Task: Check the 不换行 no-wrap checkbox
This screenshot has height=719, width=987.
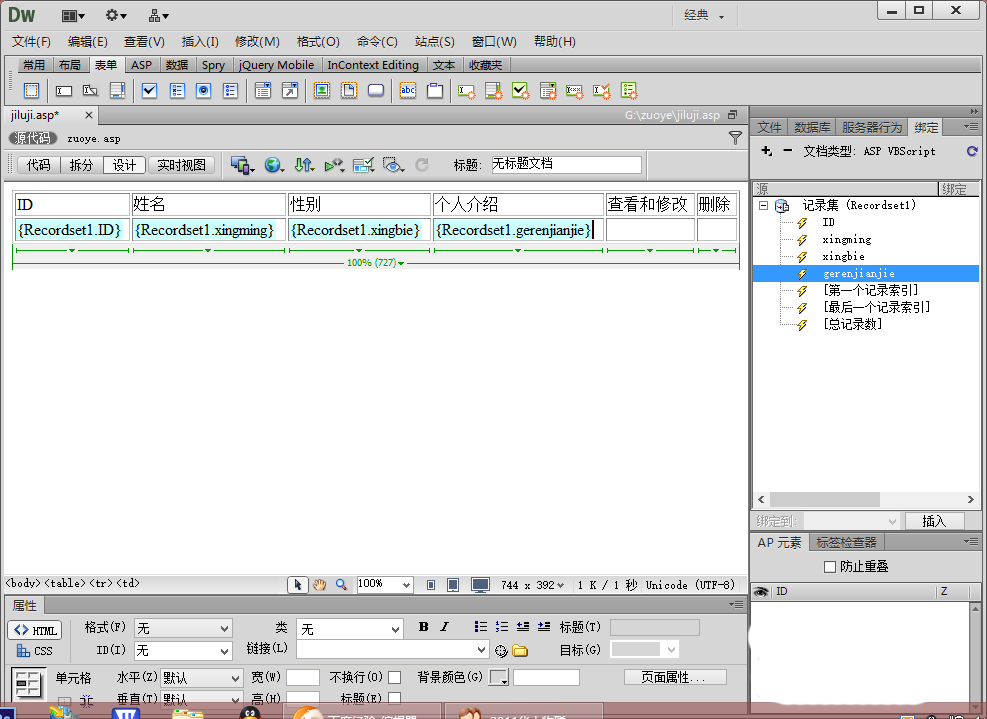Action: (x=395, y=677)
